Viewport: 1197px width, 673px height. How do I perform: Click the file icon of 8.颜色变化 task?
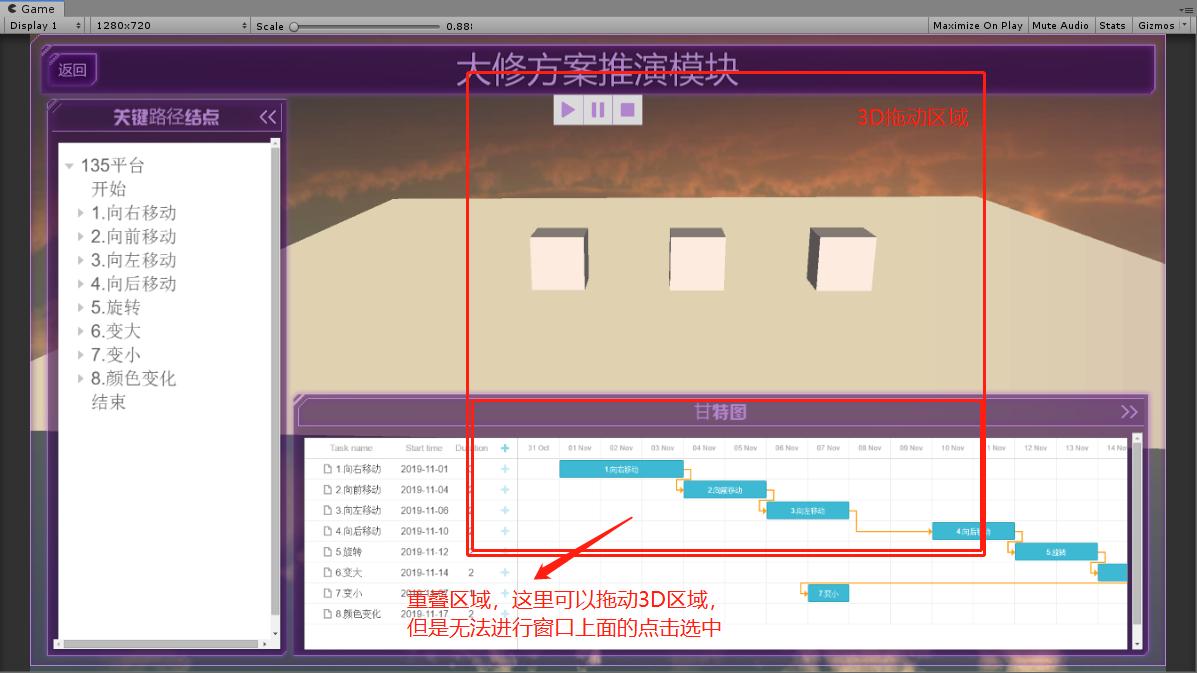coord(327,613)
